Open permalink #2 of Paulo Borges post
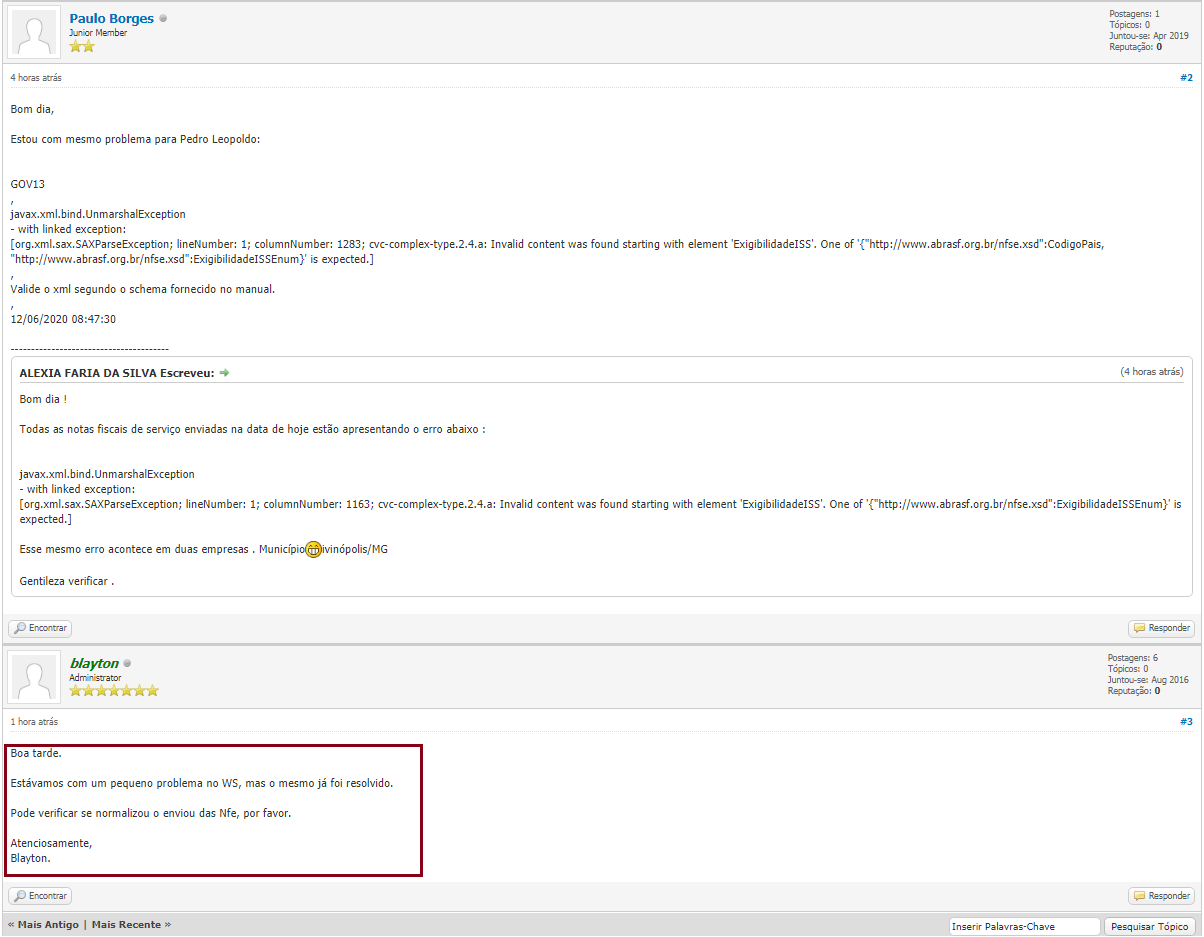The width and height of the screenshot is (1204, 937). 1186,77
